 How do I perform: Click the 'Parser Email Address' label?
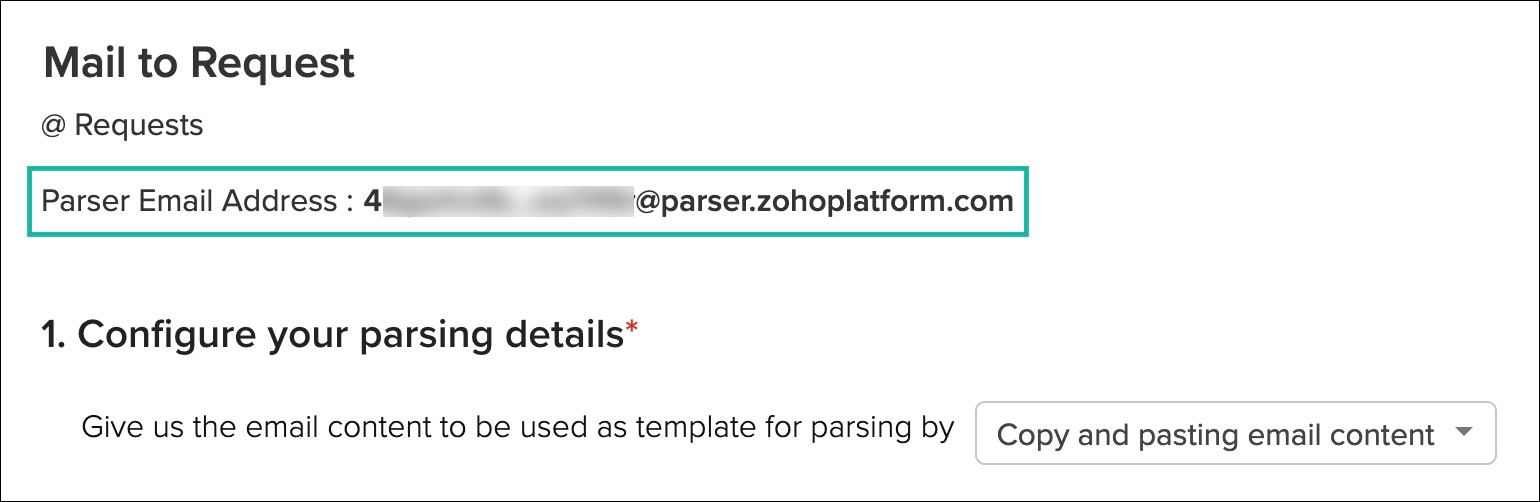click(189, 201)
